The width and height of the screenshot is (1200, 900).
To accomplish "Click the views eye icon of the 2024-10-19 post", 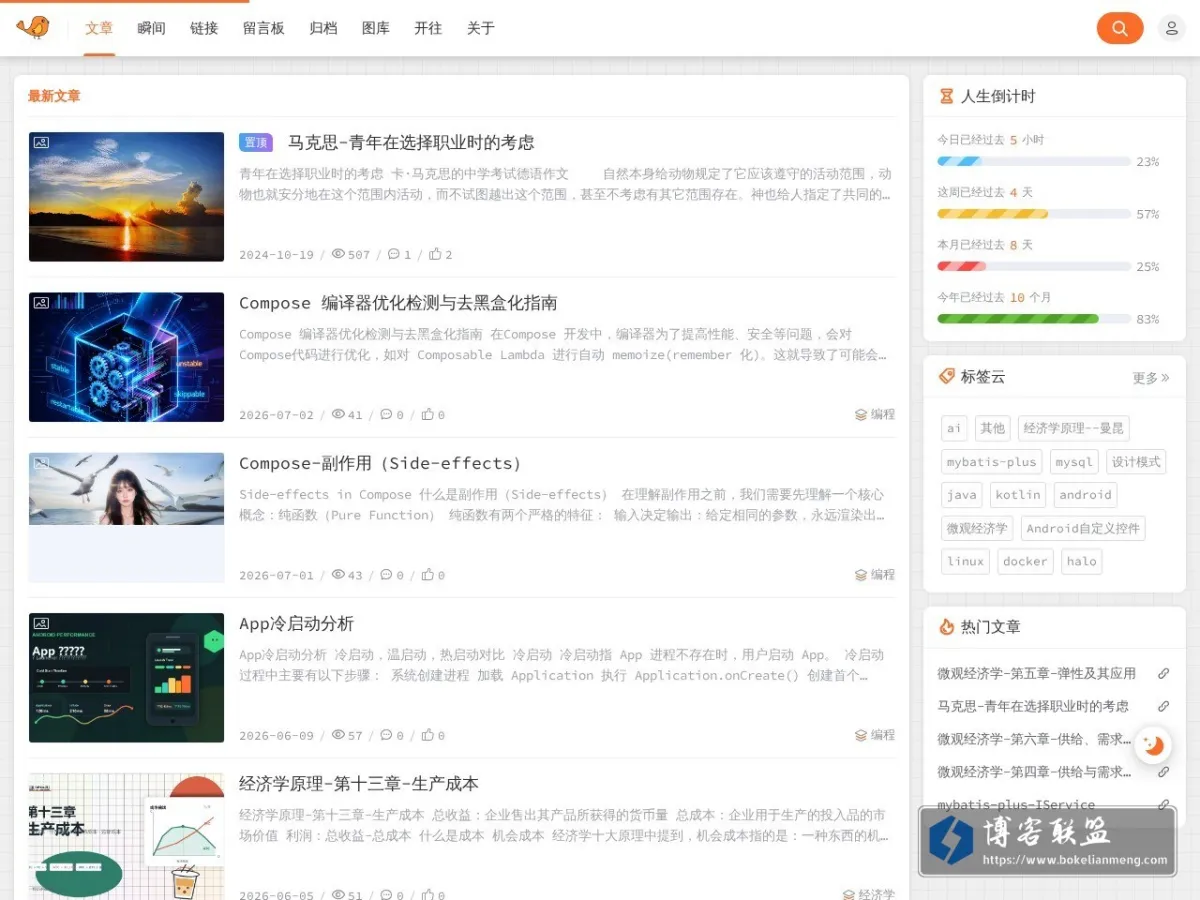I will 338,254.
